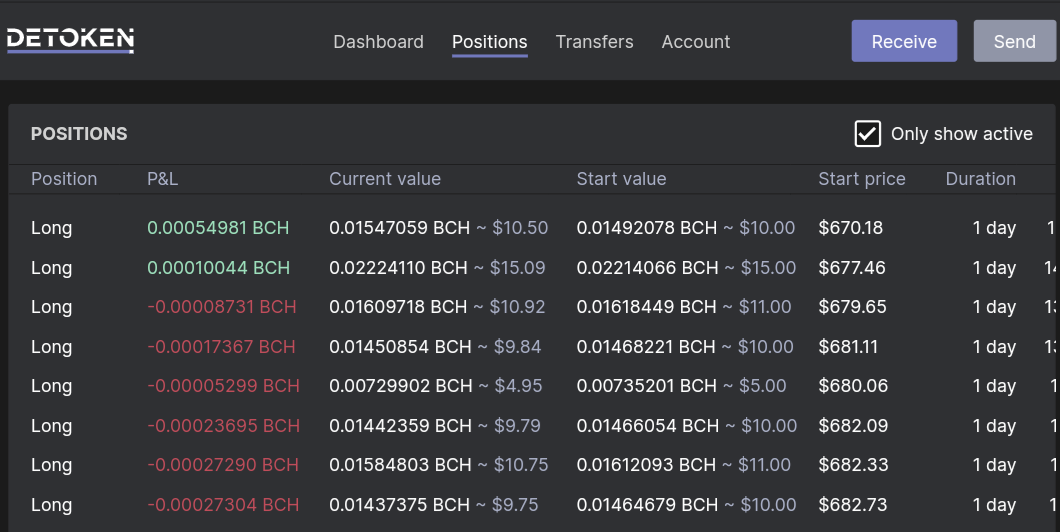Click start price $681.11
1060x532 pixels.
(848, 347)
